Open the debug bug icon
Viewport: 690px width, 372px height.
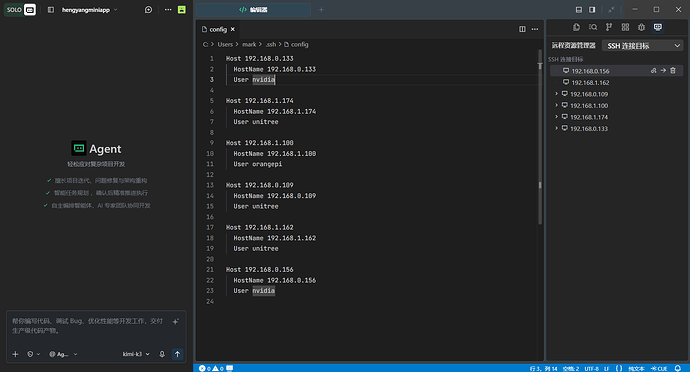tap(642, 27)
